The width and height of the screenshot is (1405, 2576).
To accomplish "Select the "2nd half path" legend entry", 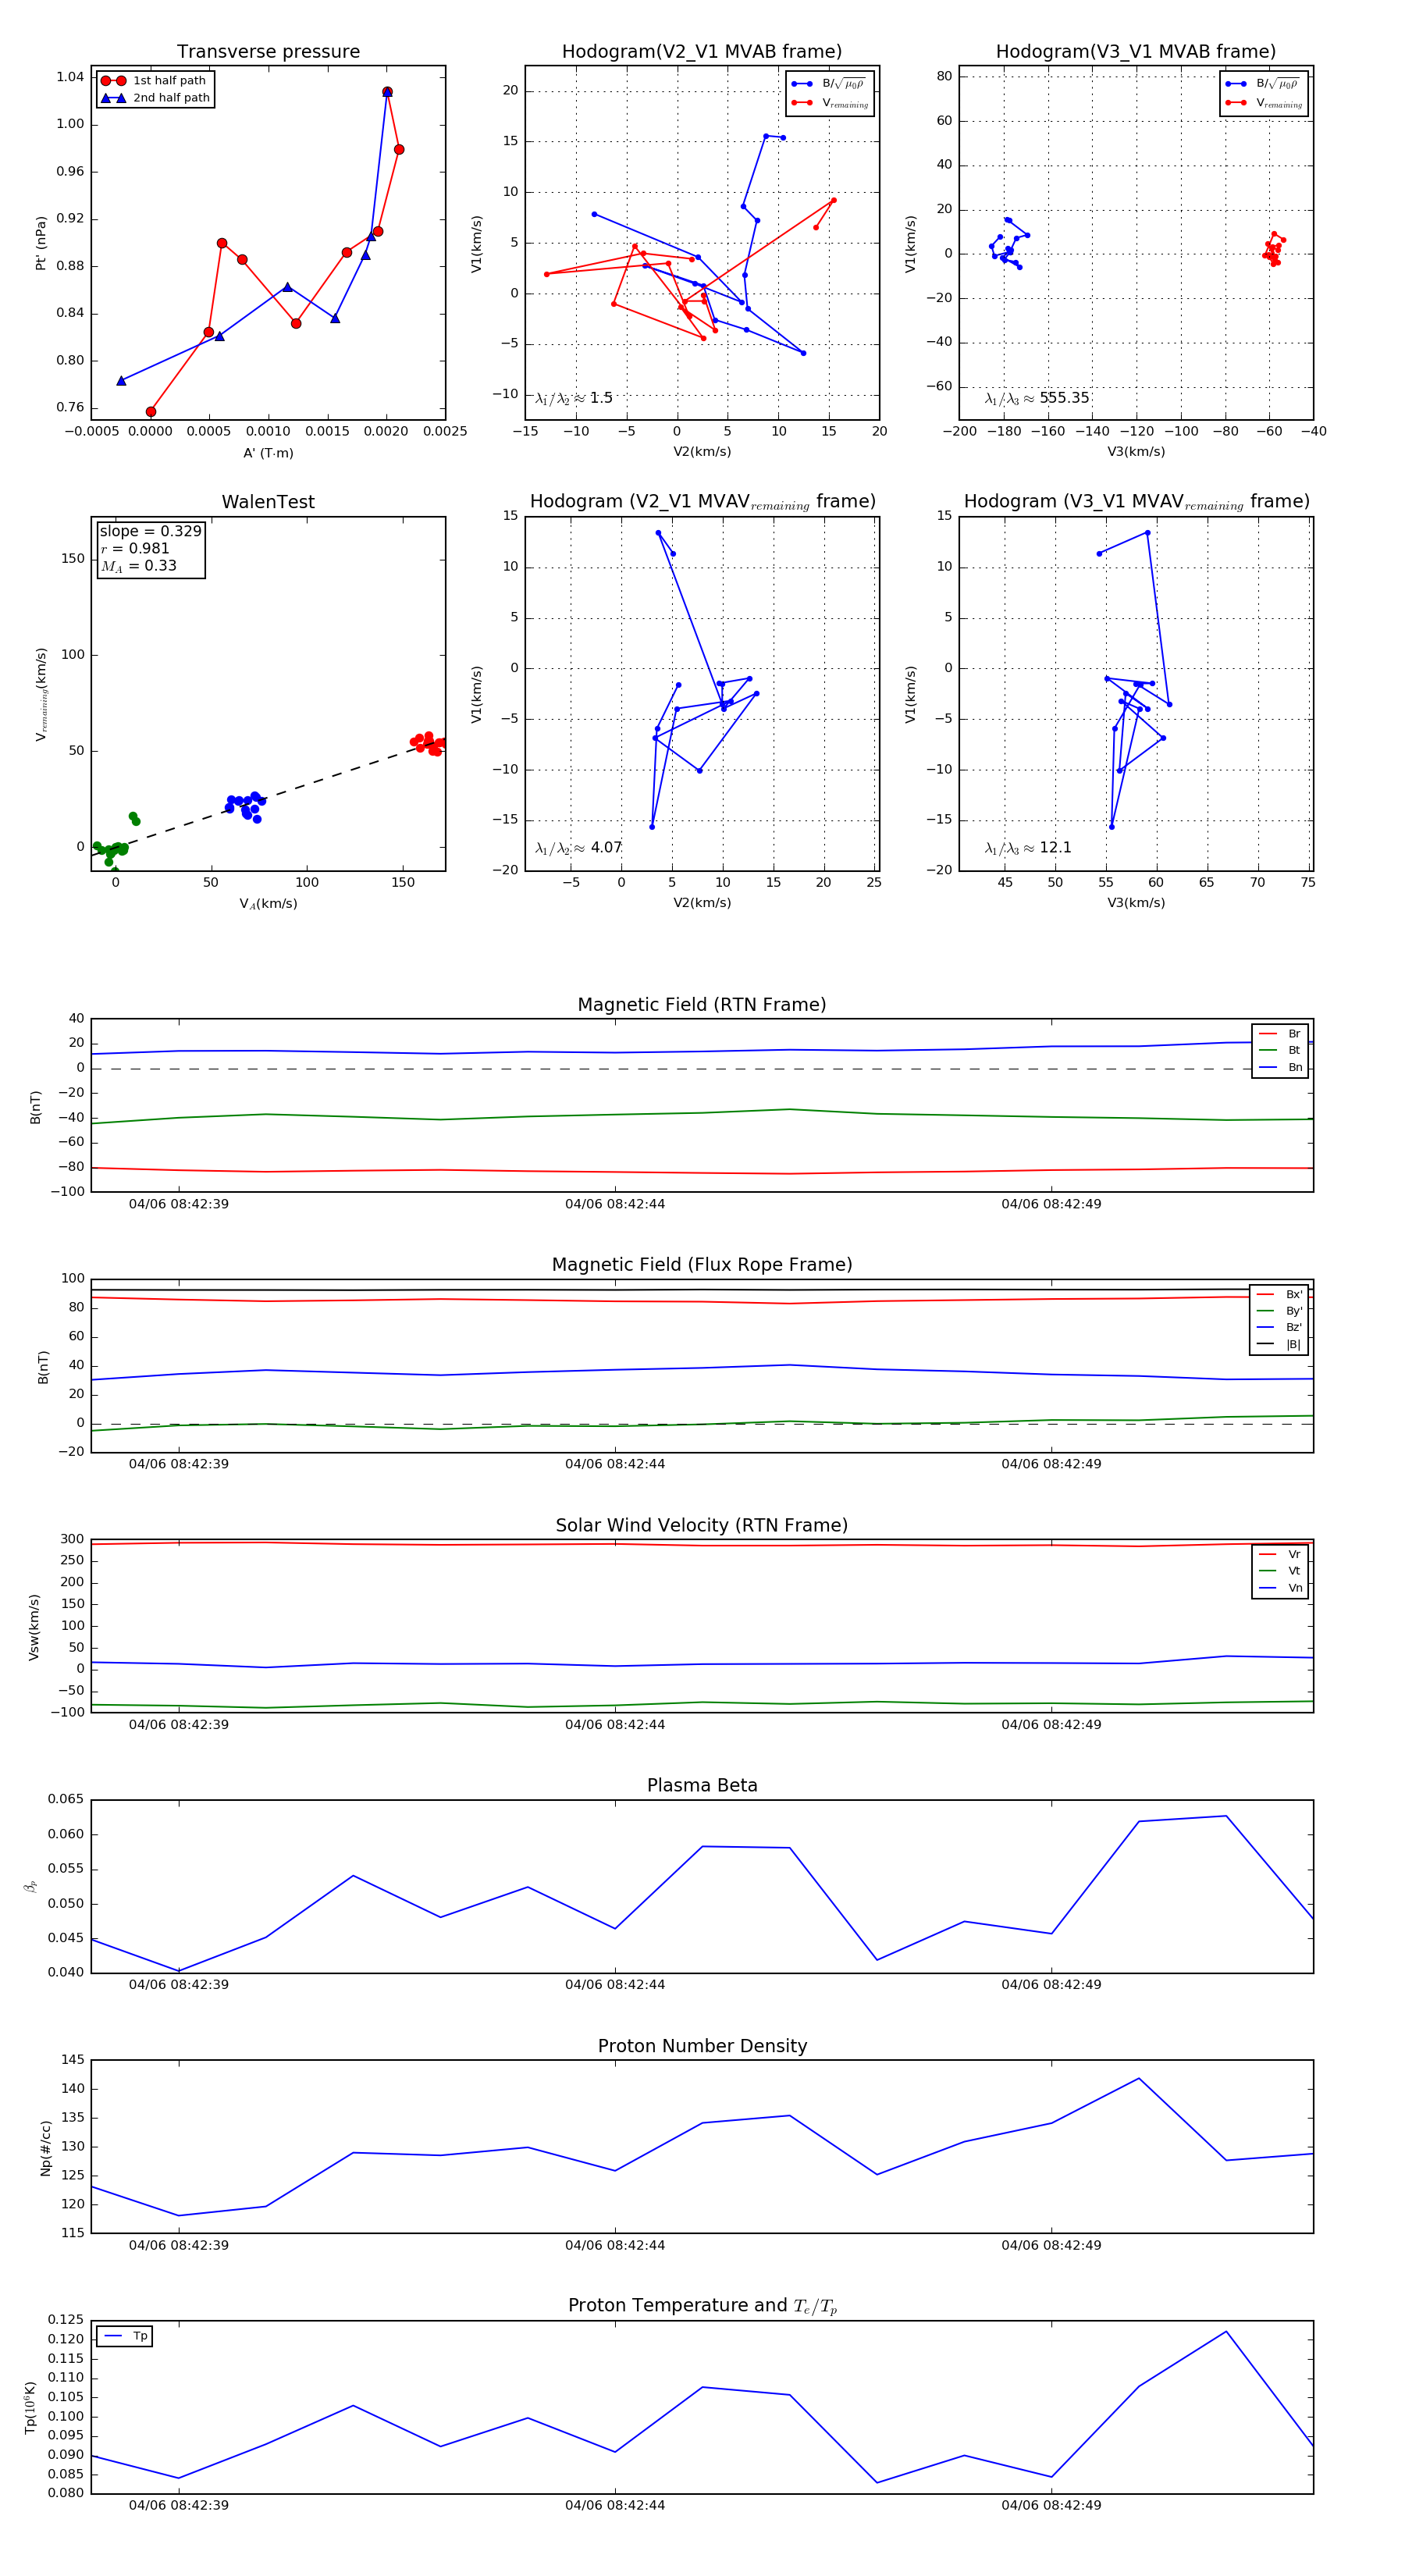I will [x=155, y=98].
